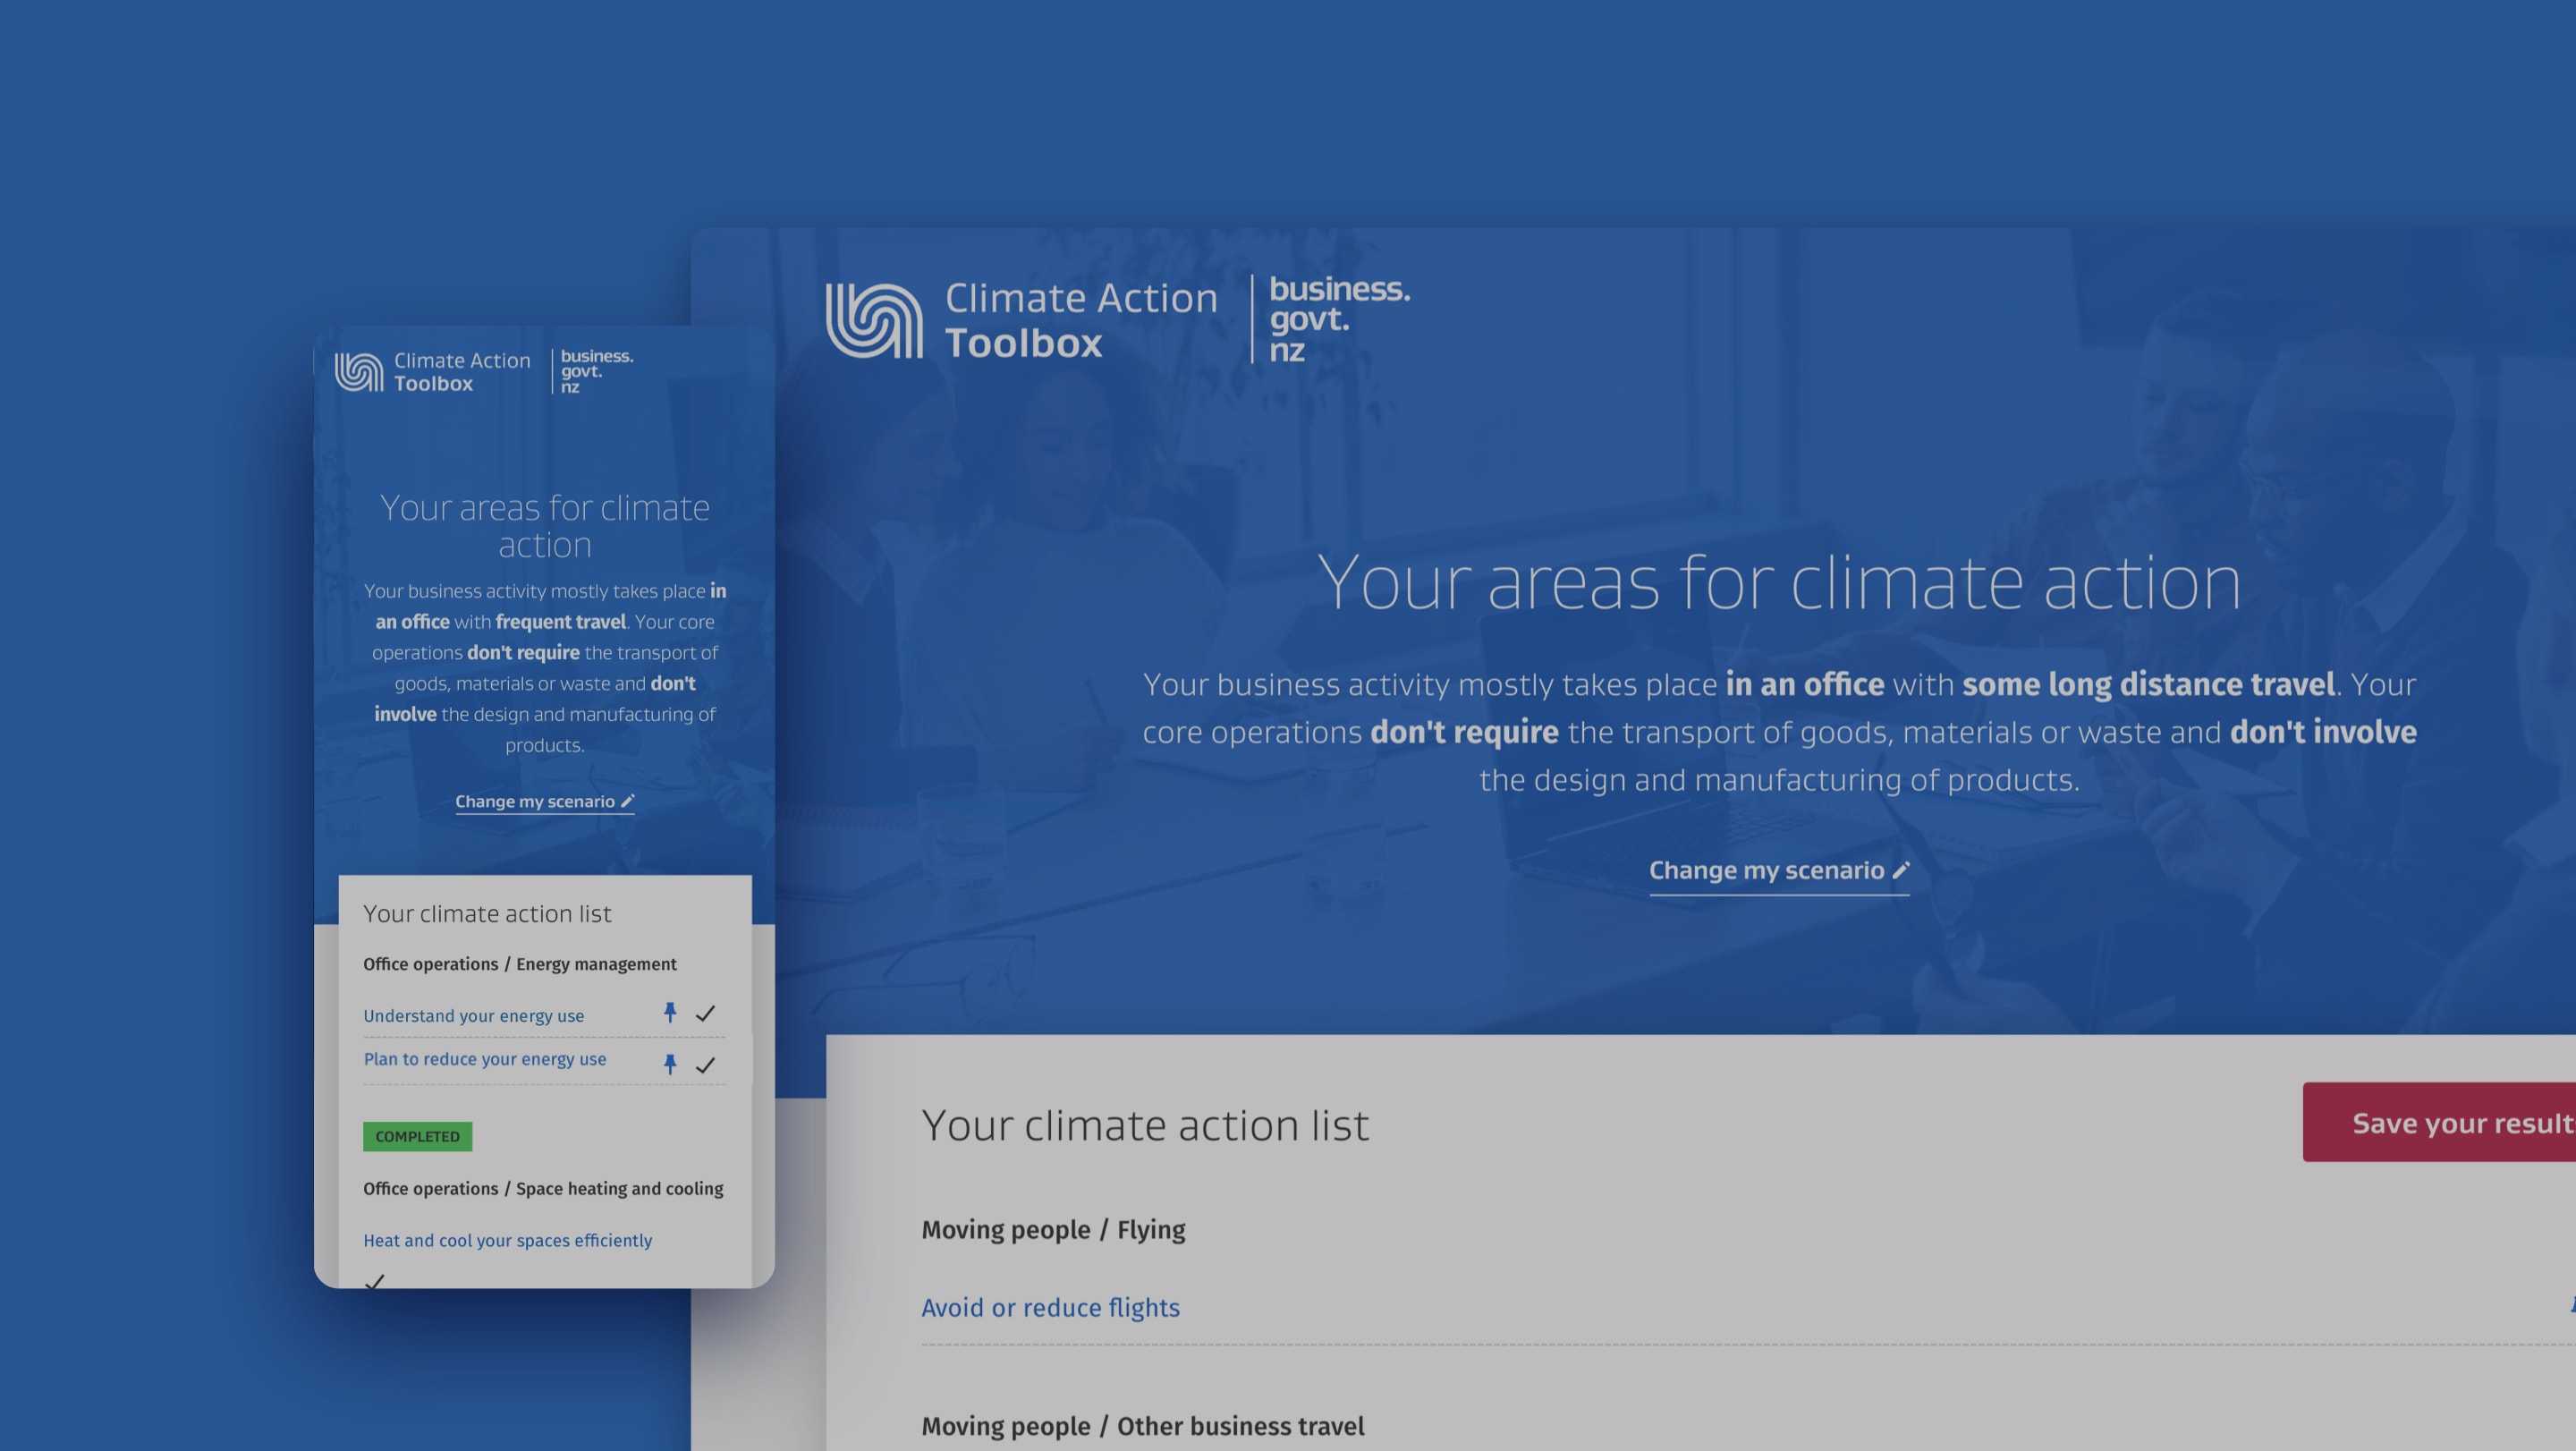Open the Avoid or reduce flights action
The width and height of the screenshot is (2576, 1451).
pos(1050,1307)
